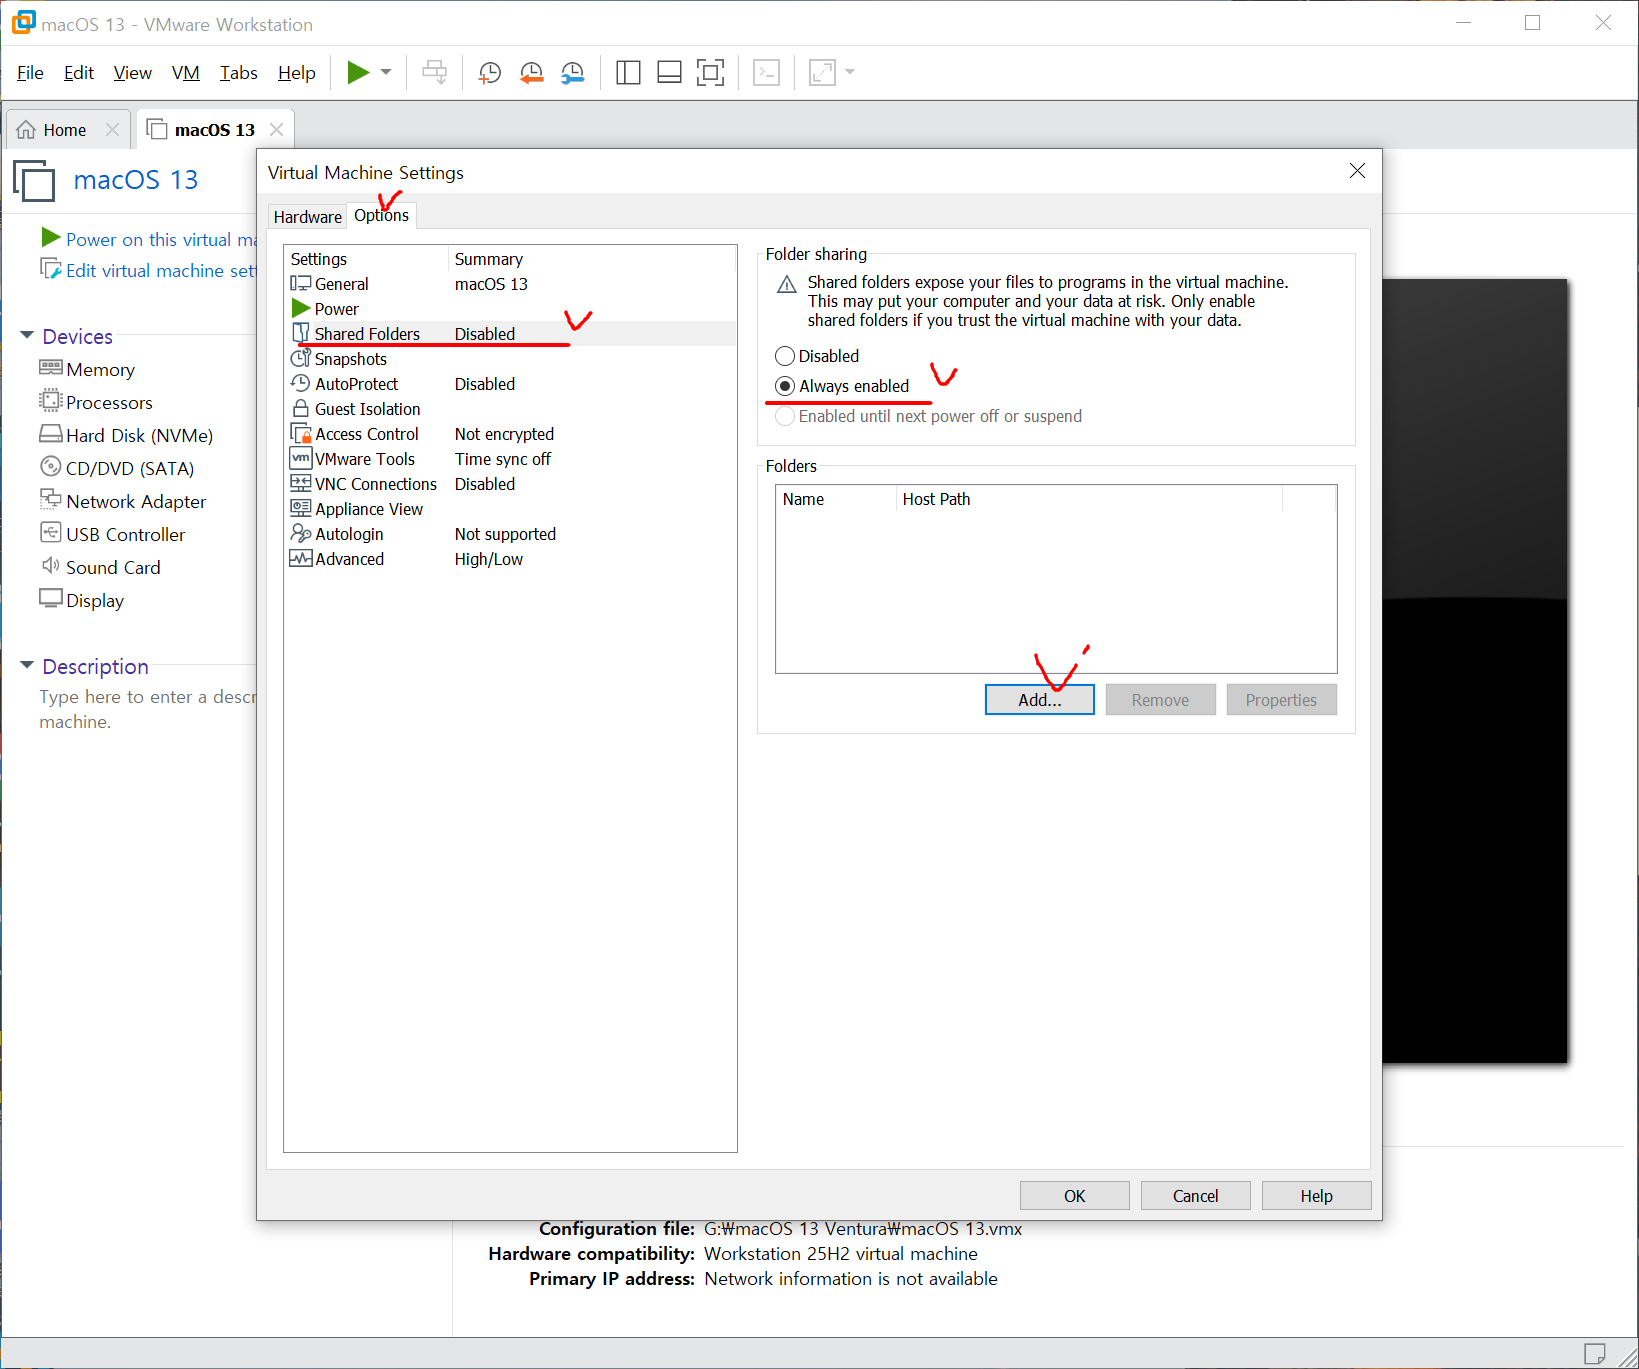Open the Edit menu
Image resolution: width=1639 pixels, height=1369 pixels.
pyautogui.click(x=78, y=73)
